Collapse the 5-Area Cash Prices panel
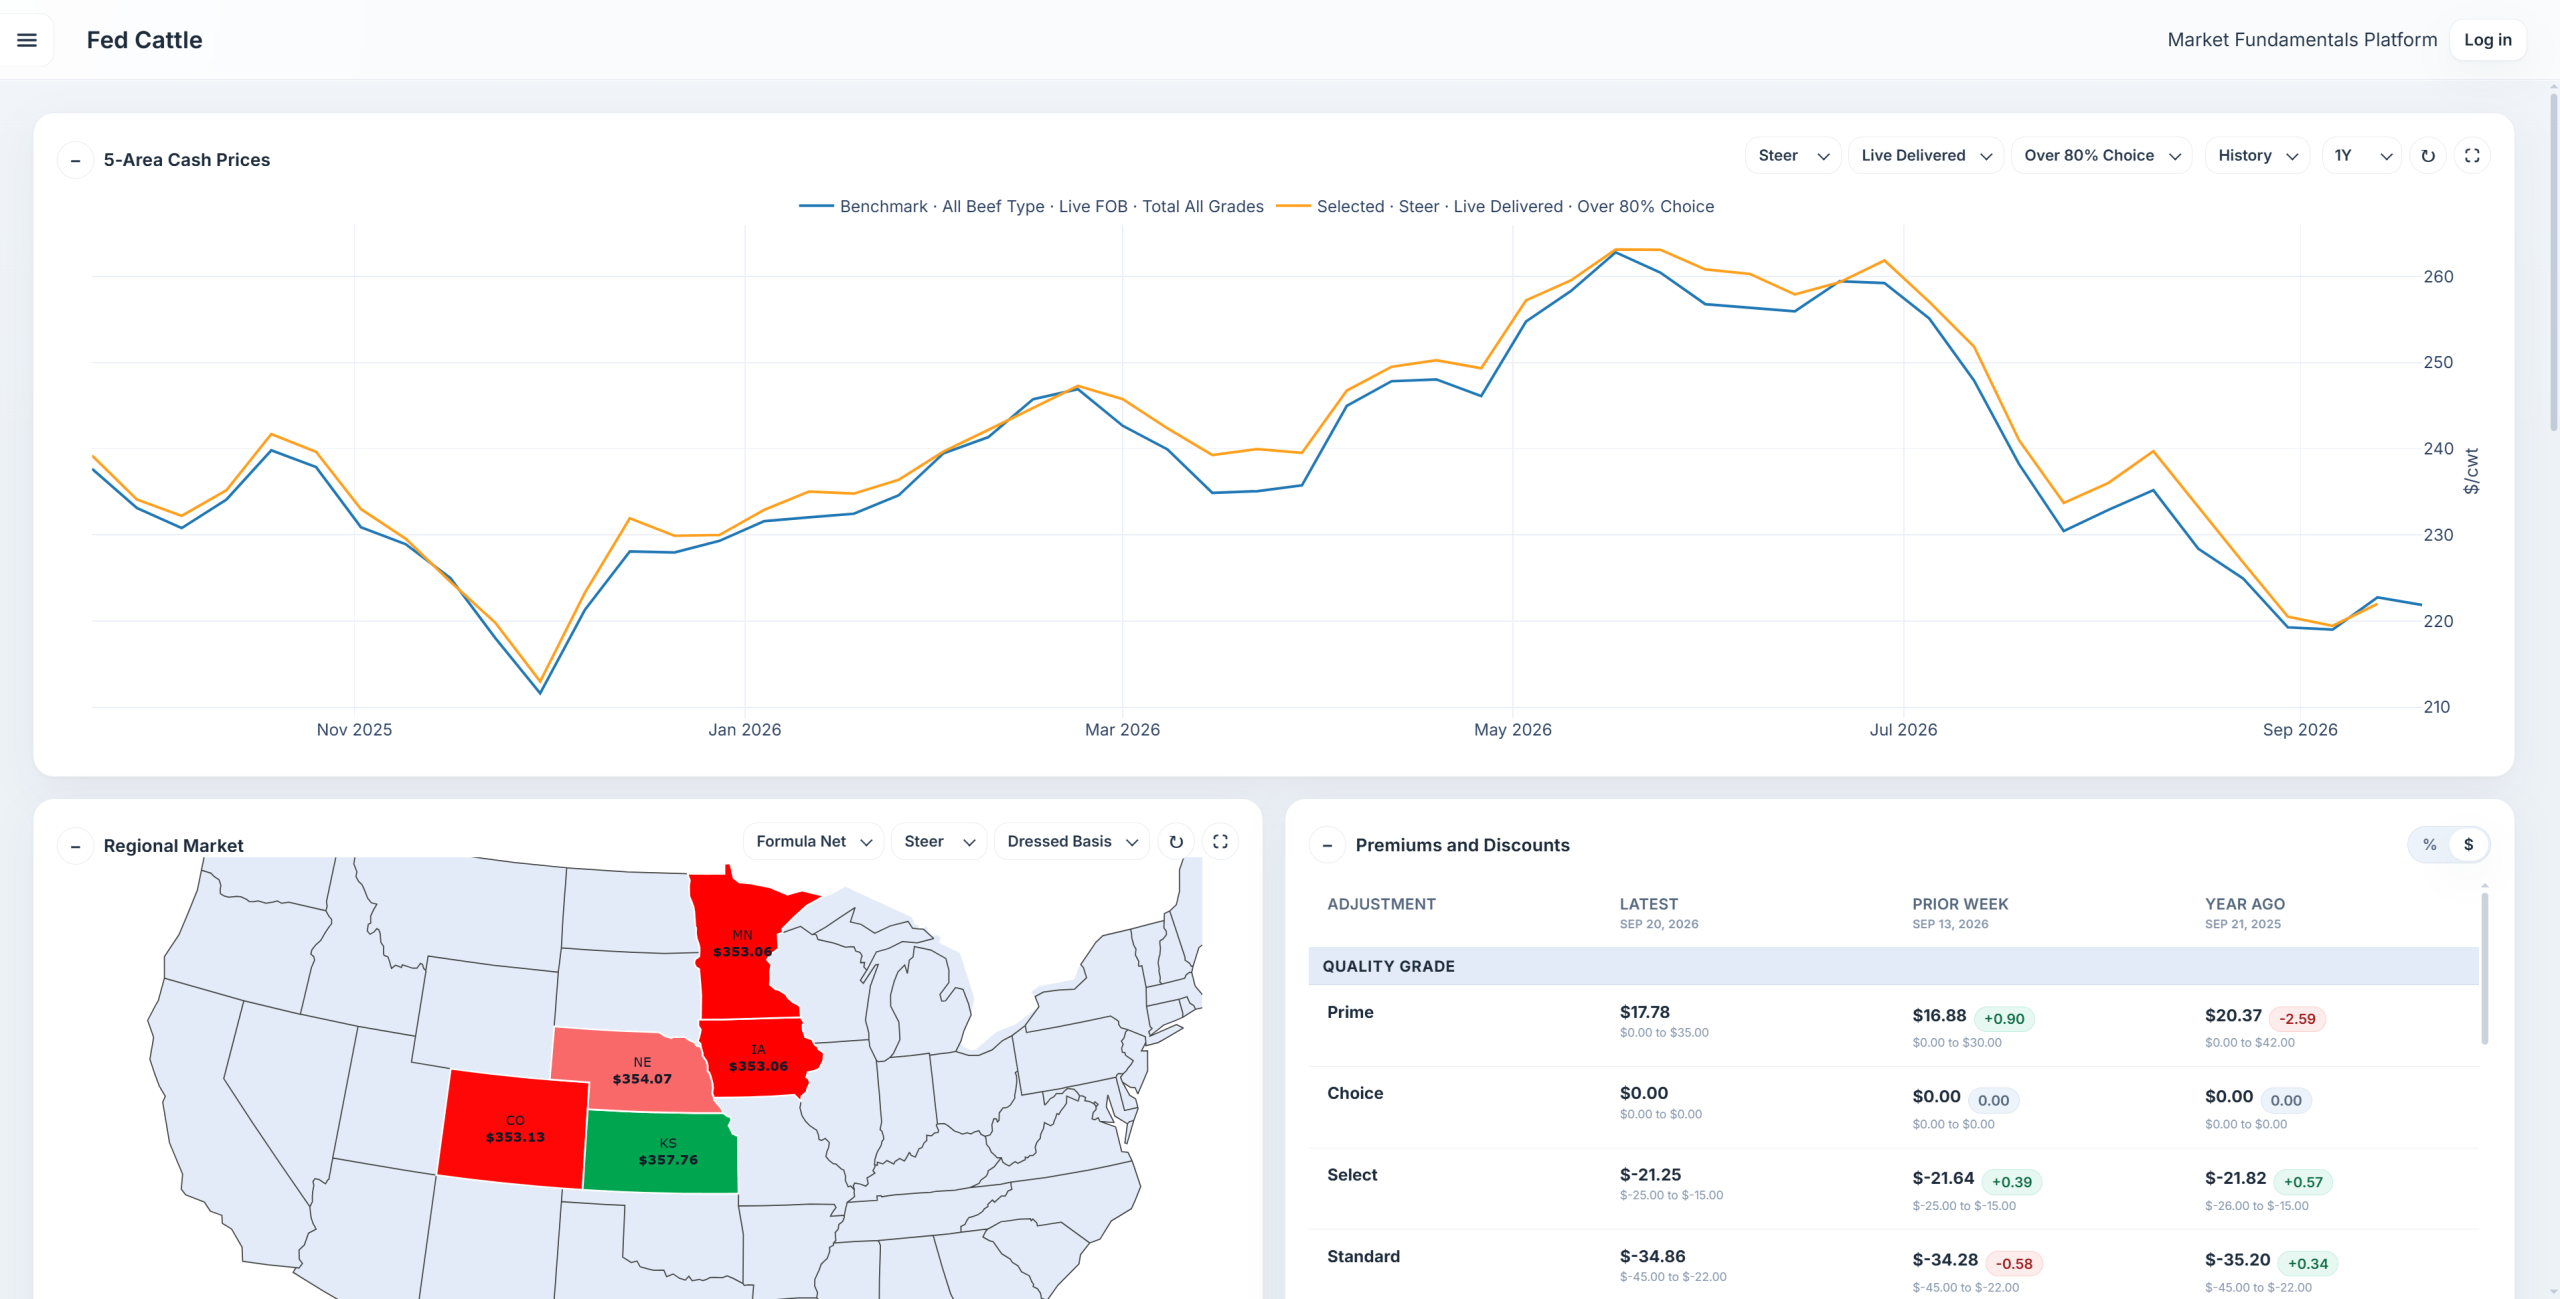The image size is (2560, 1299). point(76,160)
